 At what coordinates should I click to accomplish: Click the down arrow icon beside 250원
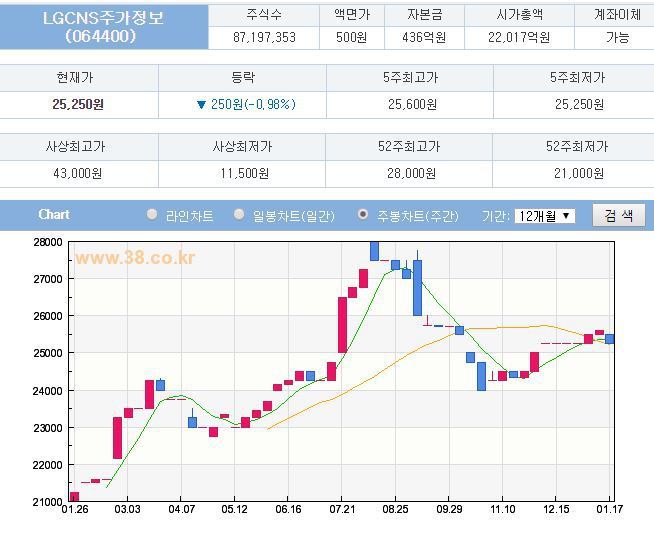pyautogui.click(x=201, y=105)
